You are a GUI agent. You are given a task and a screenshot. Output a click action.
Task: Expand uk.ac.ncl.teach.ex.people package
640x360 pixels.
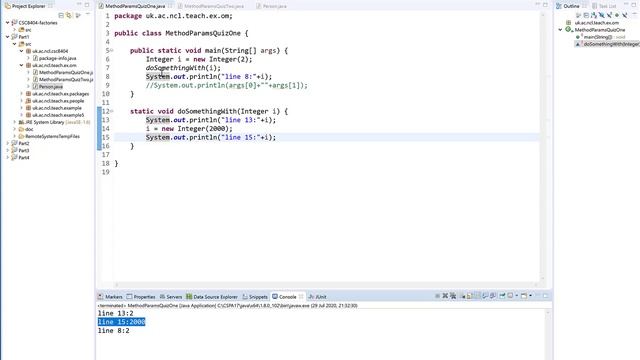click(x=22, y=101)
